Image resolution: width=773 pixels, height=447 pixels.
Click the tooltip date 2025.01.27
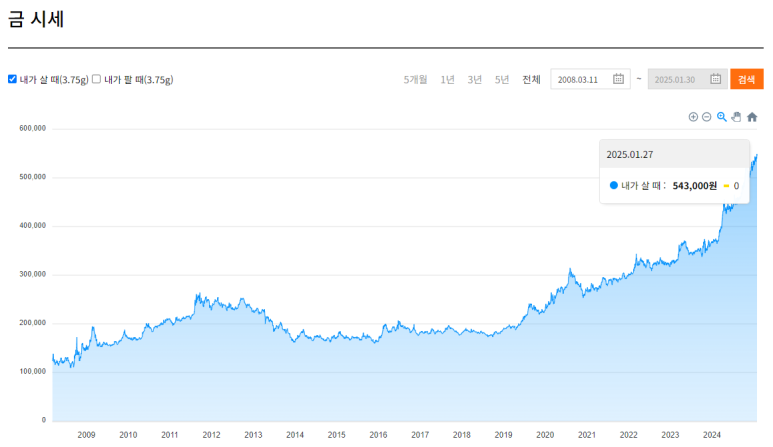[x=630, y=155]
